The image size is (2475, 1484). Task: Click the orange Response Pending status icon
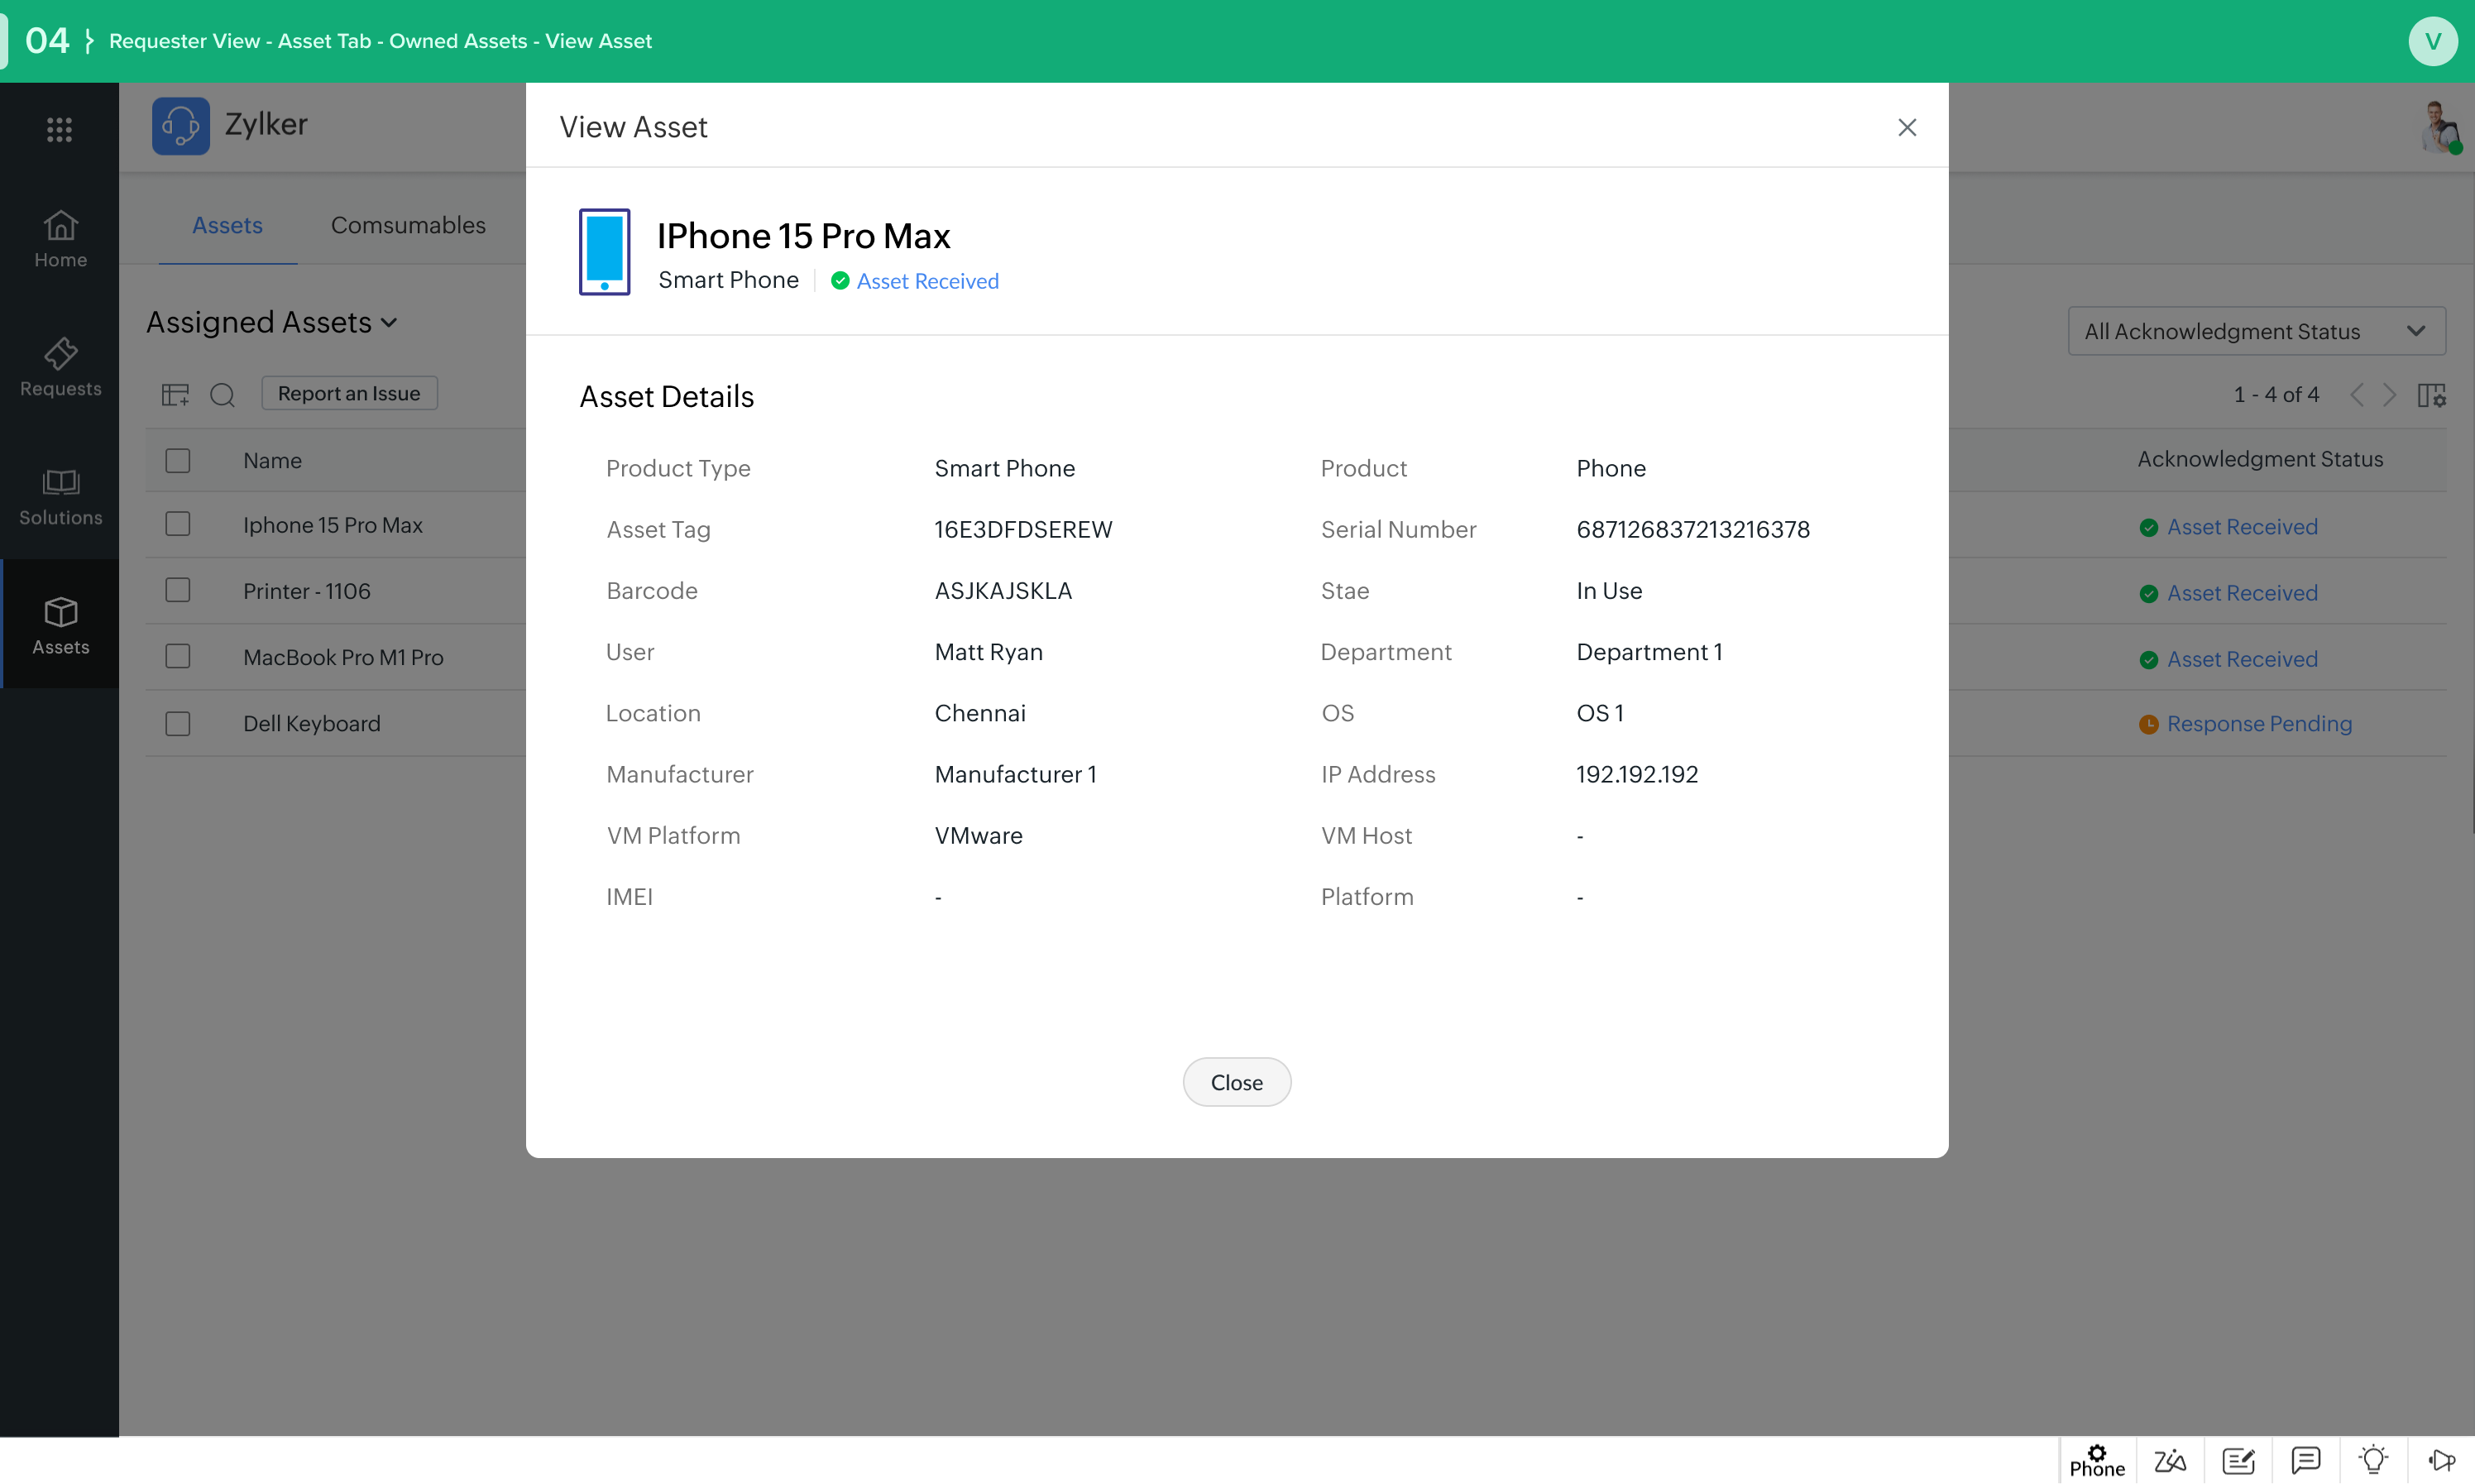[2148, 724]
